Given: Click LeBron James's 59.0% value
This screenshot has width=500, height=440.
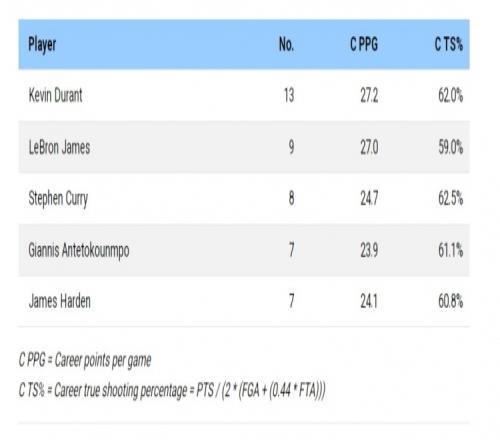Looking at the screenshot, I should coord(451,147).
